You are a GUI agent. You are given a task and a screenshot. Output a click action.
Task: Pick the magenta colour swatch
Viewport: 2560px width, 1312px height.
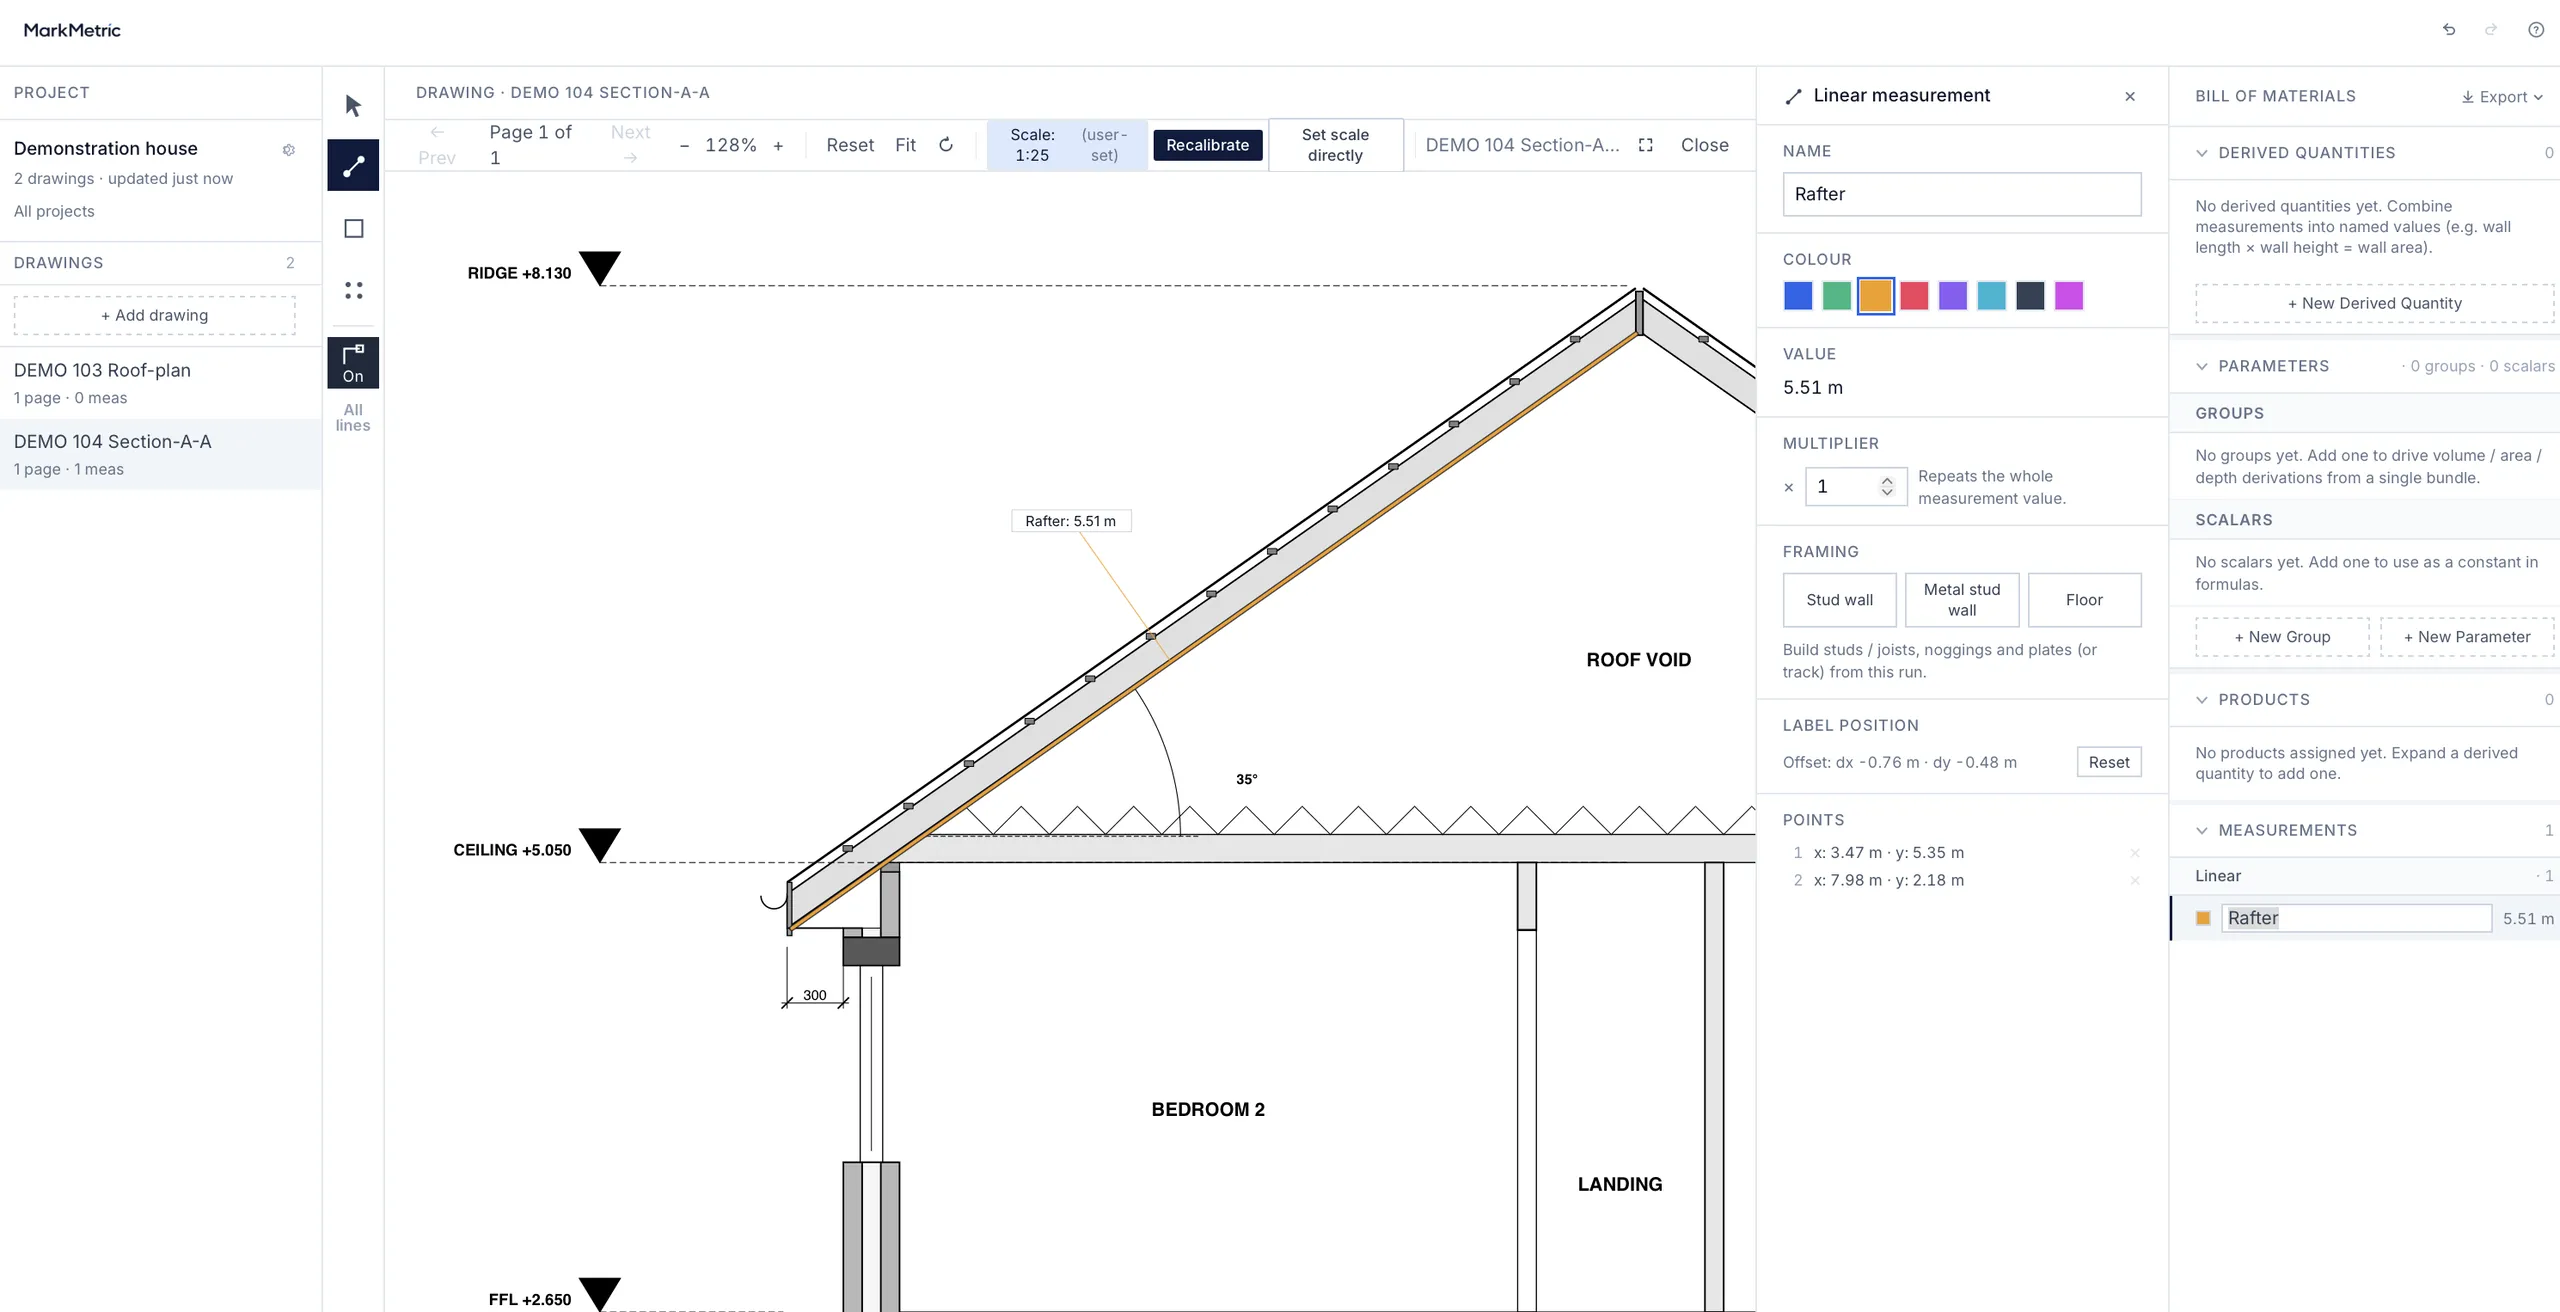[2068, 296]
